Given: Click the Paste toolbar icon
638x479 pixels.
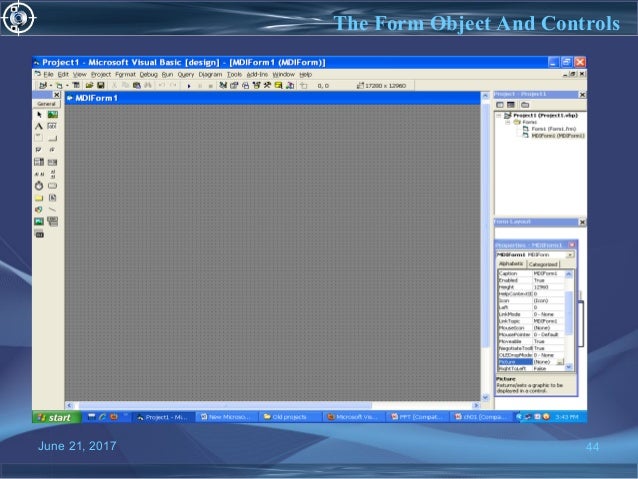Looking at the screenshot, I should pos(137,85).
